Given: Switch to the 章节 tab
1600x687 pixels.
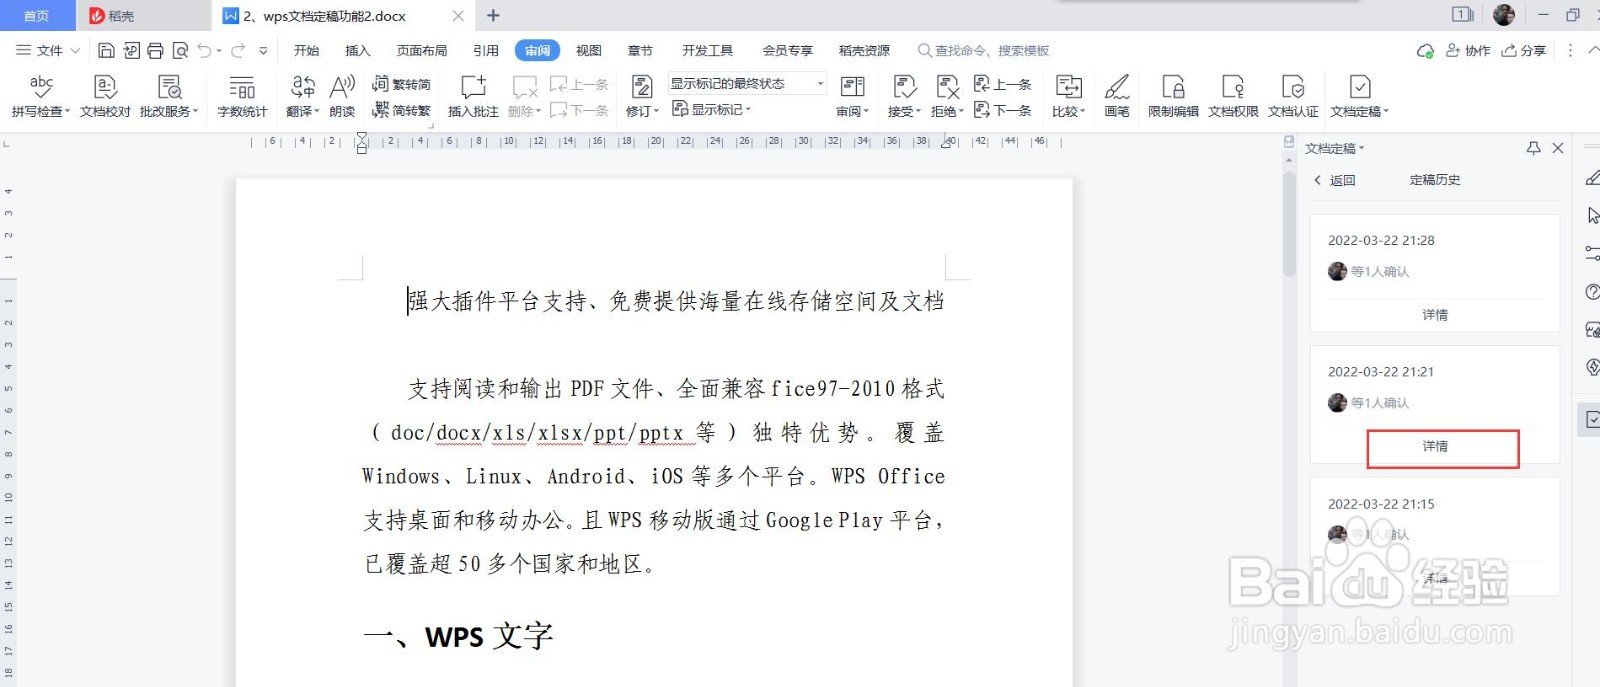Looking at the screenshot, I should pos(640,50).
